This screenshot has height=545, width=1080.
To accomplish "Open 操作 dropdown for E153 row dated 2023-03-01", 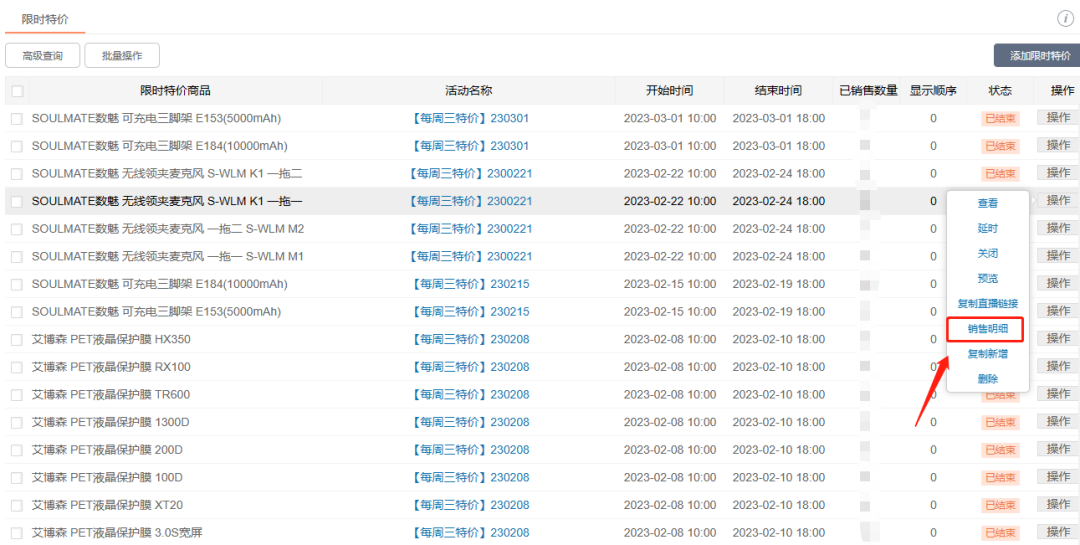I will click(x=1058, y=117).
